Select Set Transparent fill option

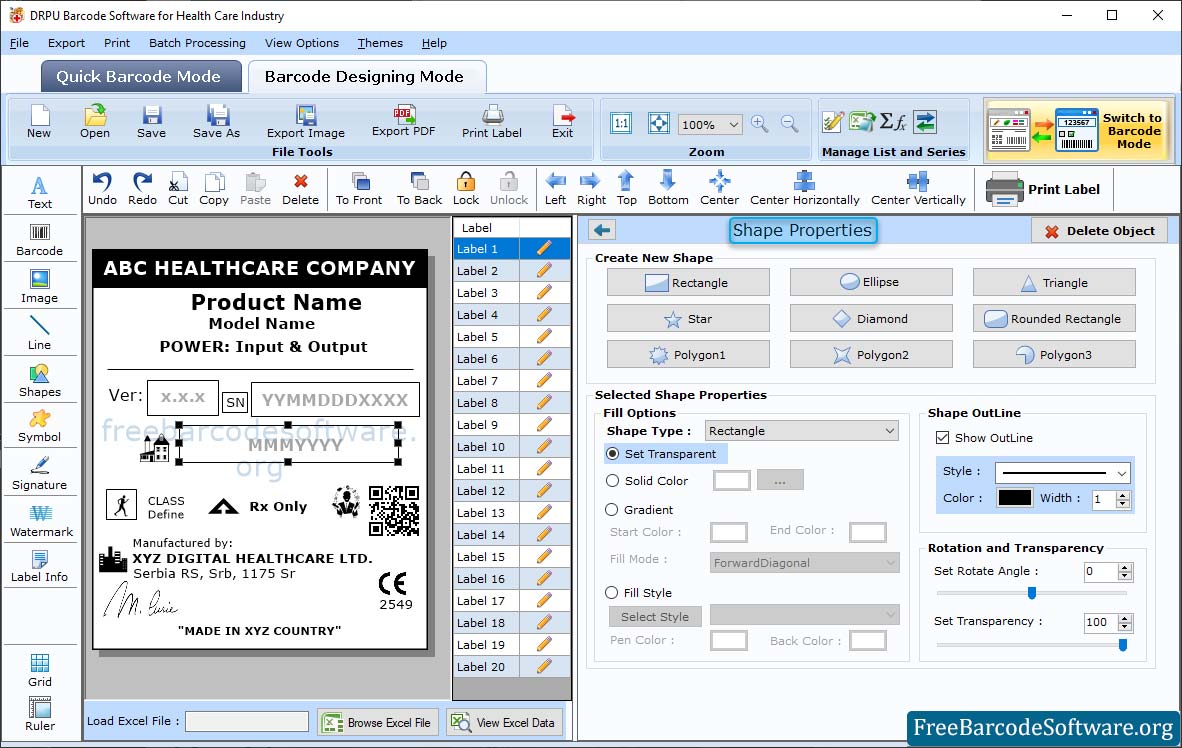pyautogui.click(x=612, y=454)
